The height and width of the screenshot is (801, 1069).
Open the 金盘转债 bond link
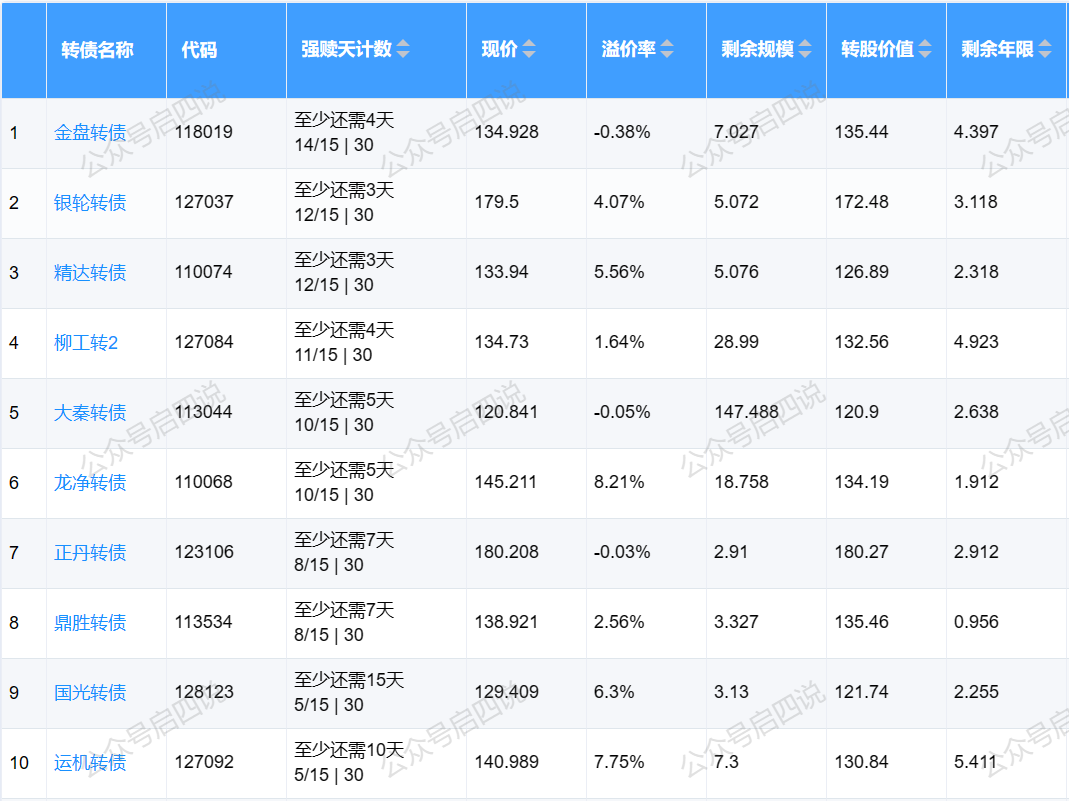coord(90,133)
